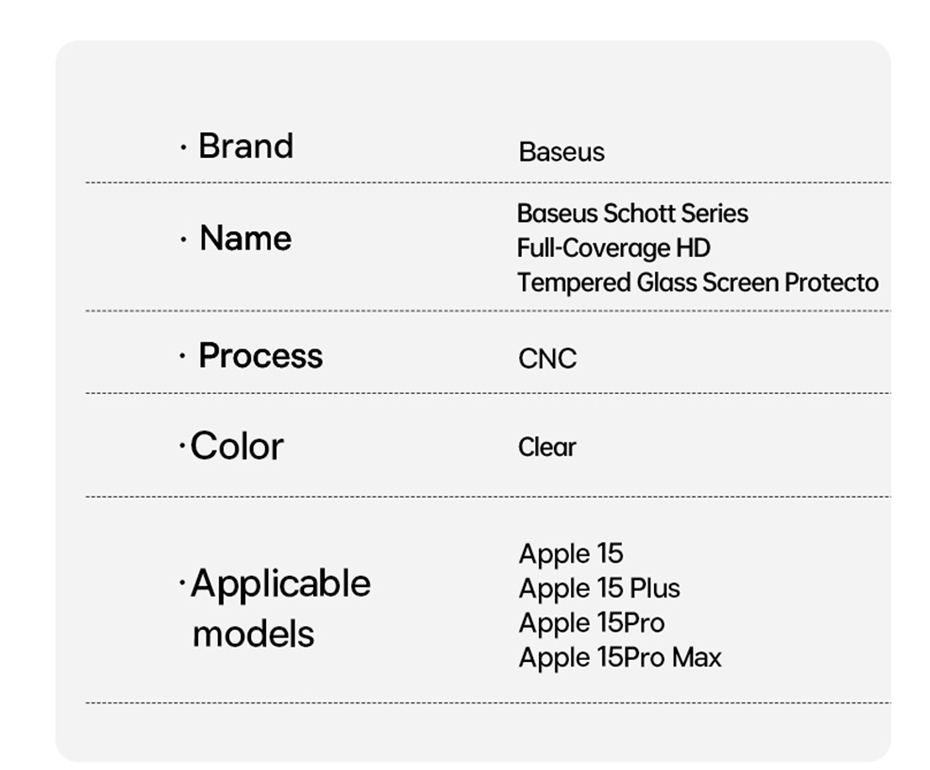Select the Clear color value
The width and height of the screenshot is (930, 770).
[547, 447]
